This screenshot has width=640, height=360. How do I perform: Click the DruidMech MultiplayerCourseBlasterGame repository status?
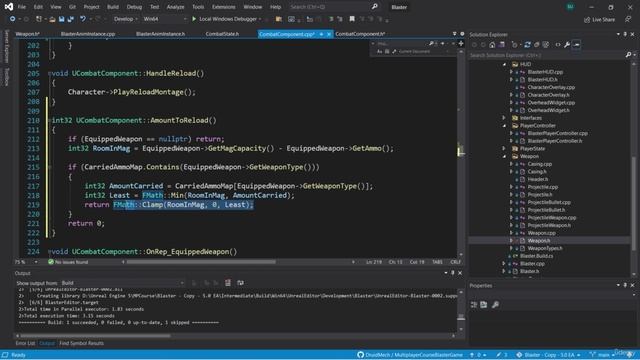pyautogui.click(x=410, y=355)
